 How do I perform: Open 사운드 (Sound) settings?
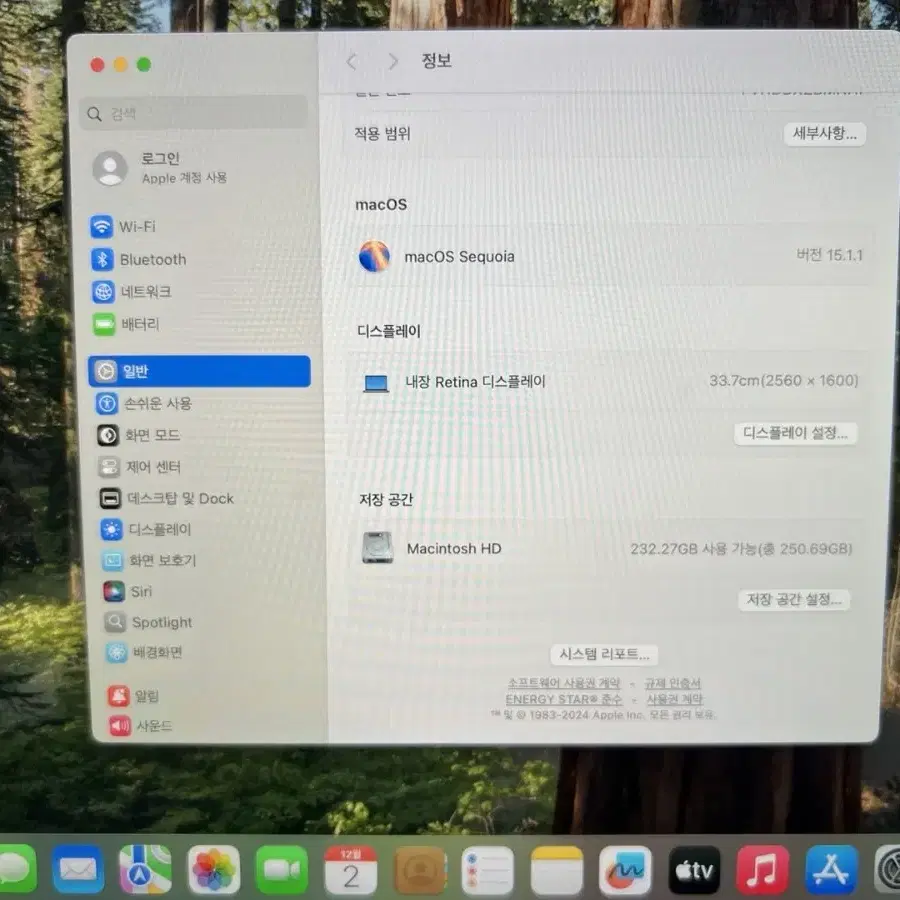(141, 726)
